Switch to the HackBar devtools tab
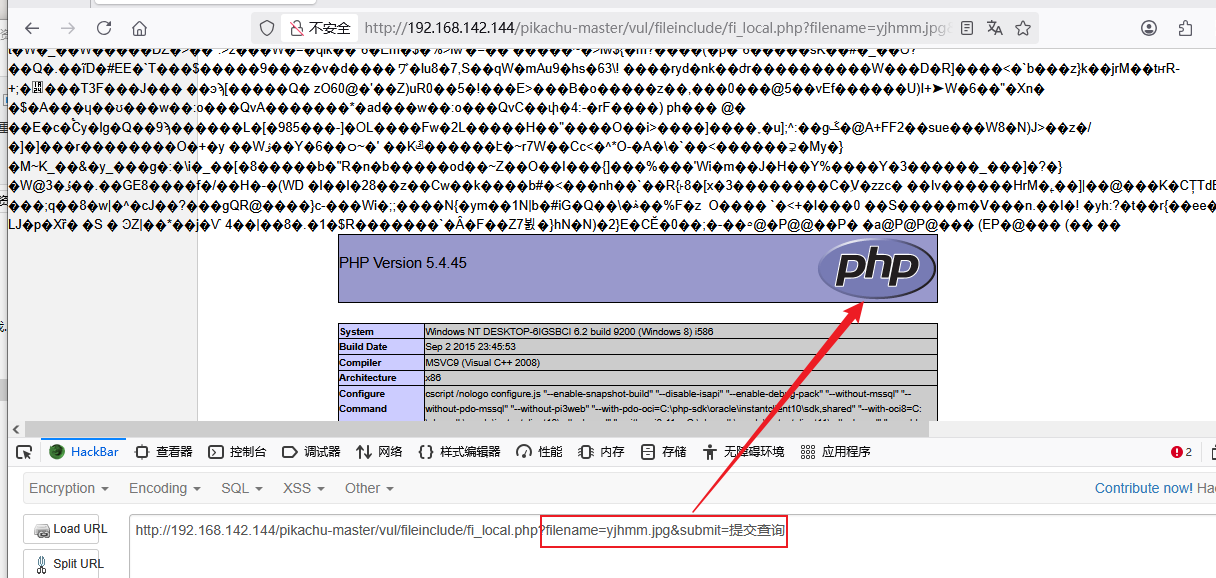Image resolution: width=1216 pixels, height=578 pixels. tap(83, 452)
